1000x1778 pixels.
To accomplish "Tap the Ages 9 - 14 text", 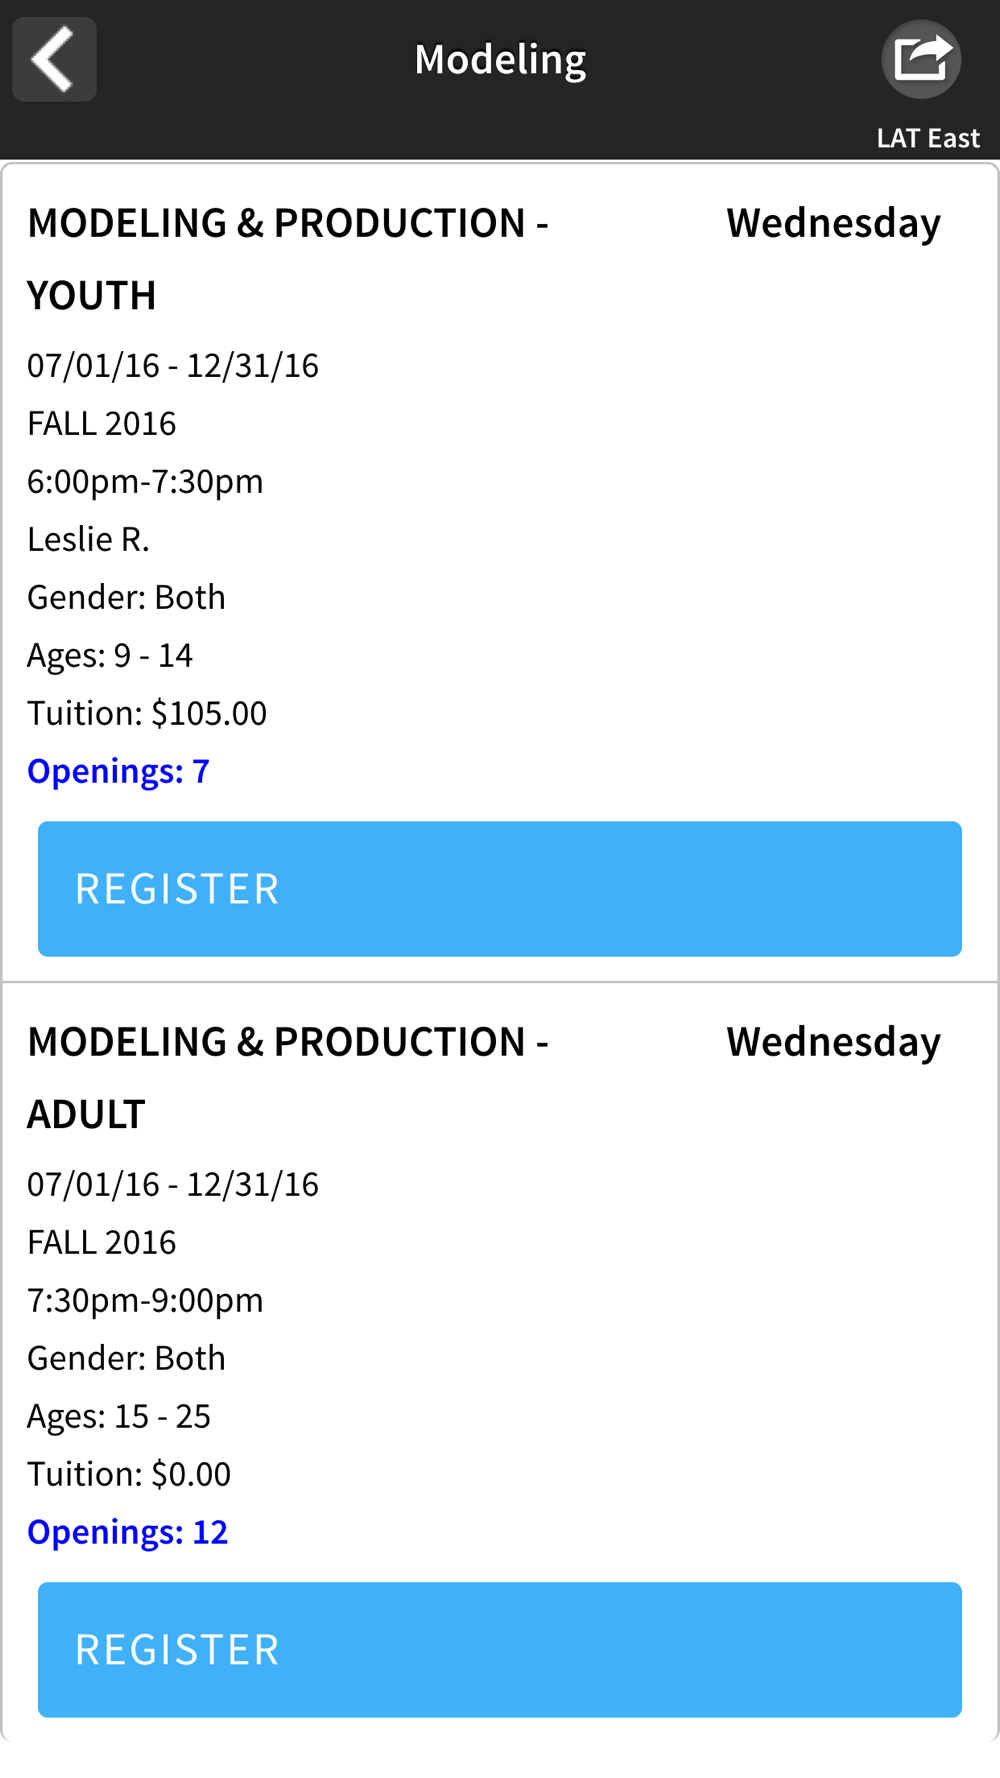I will (110, 655).
